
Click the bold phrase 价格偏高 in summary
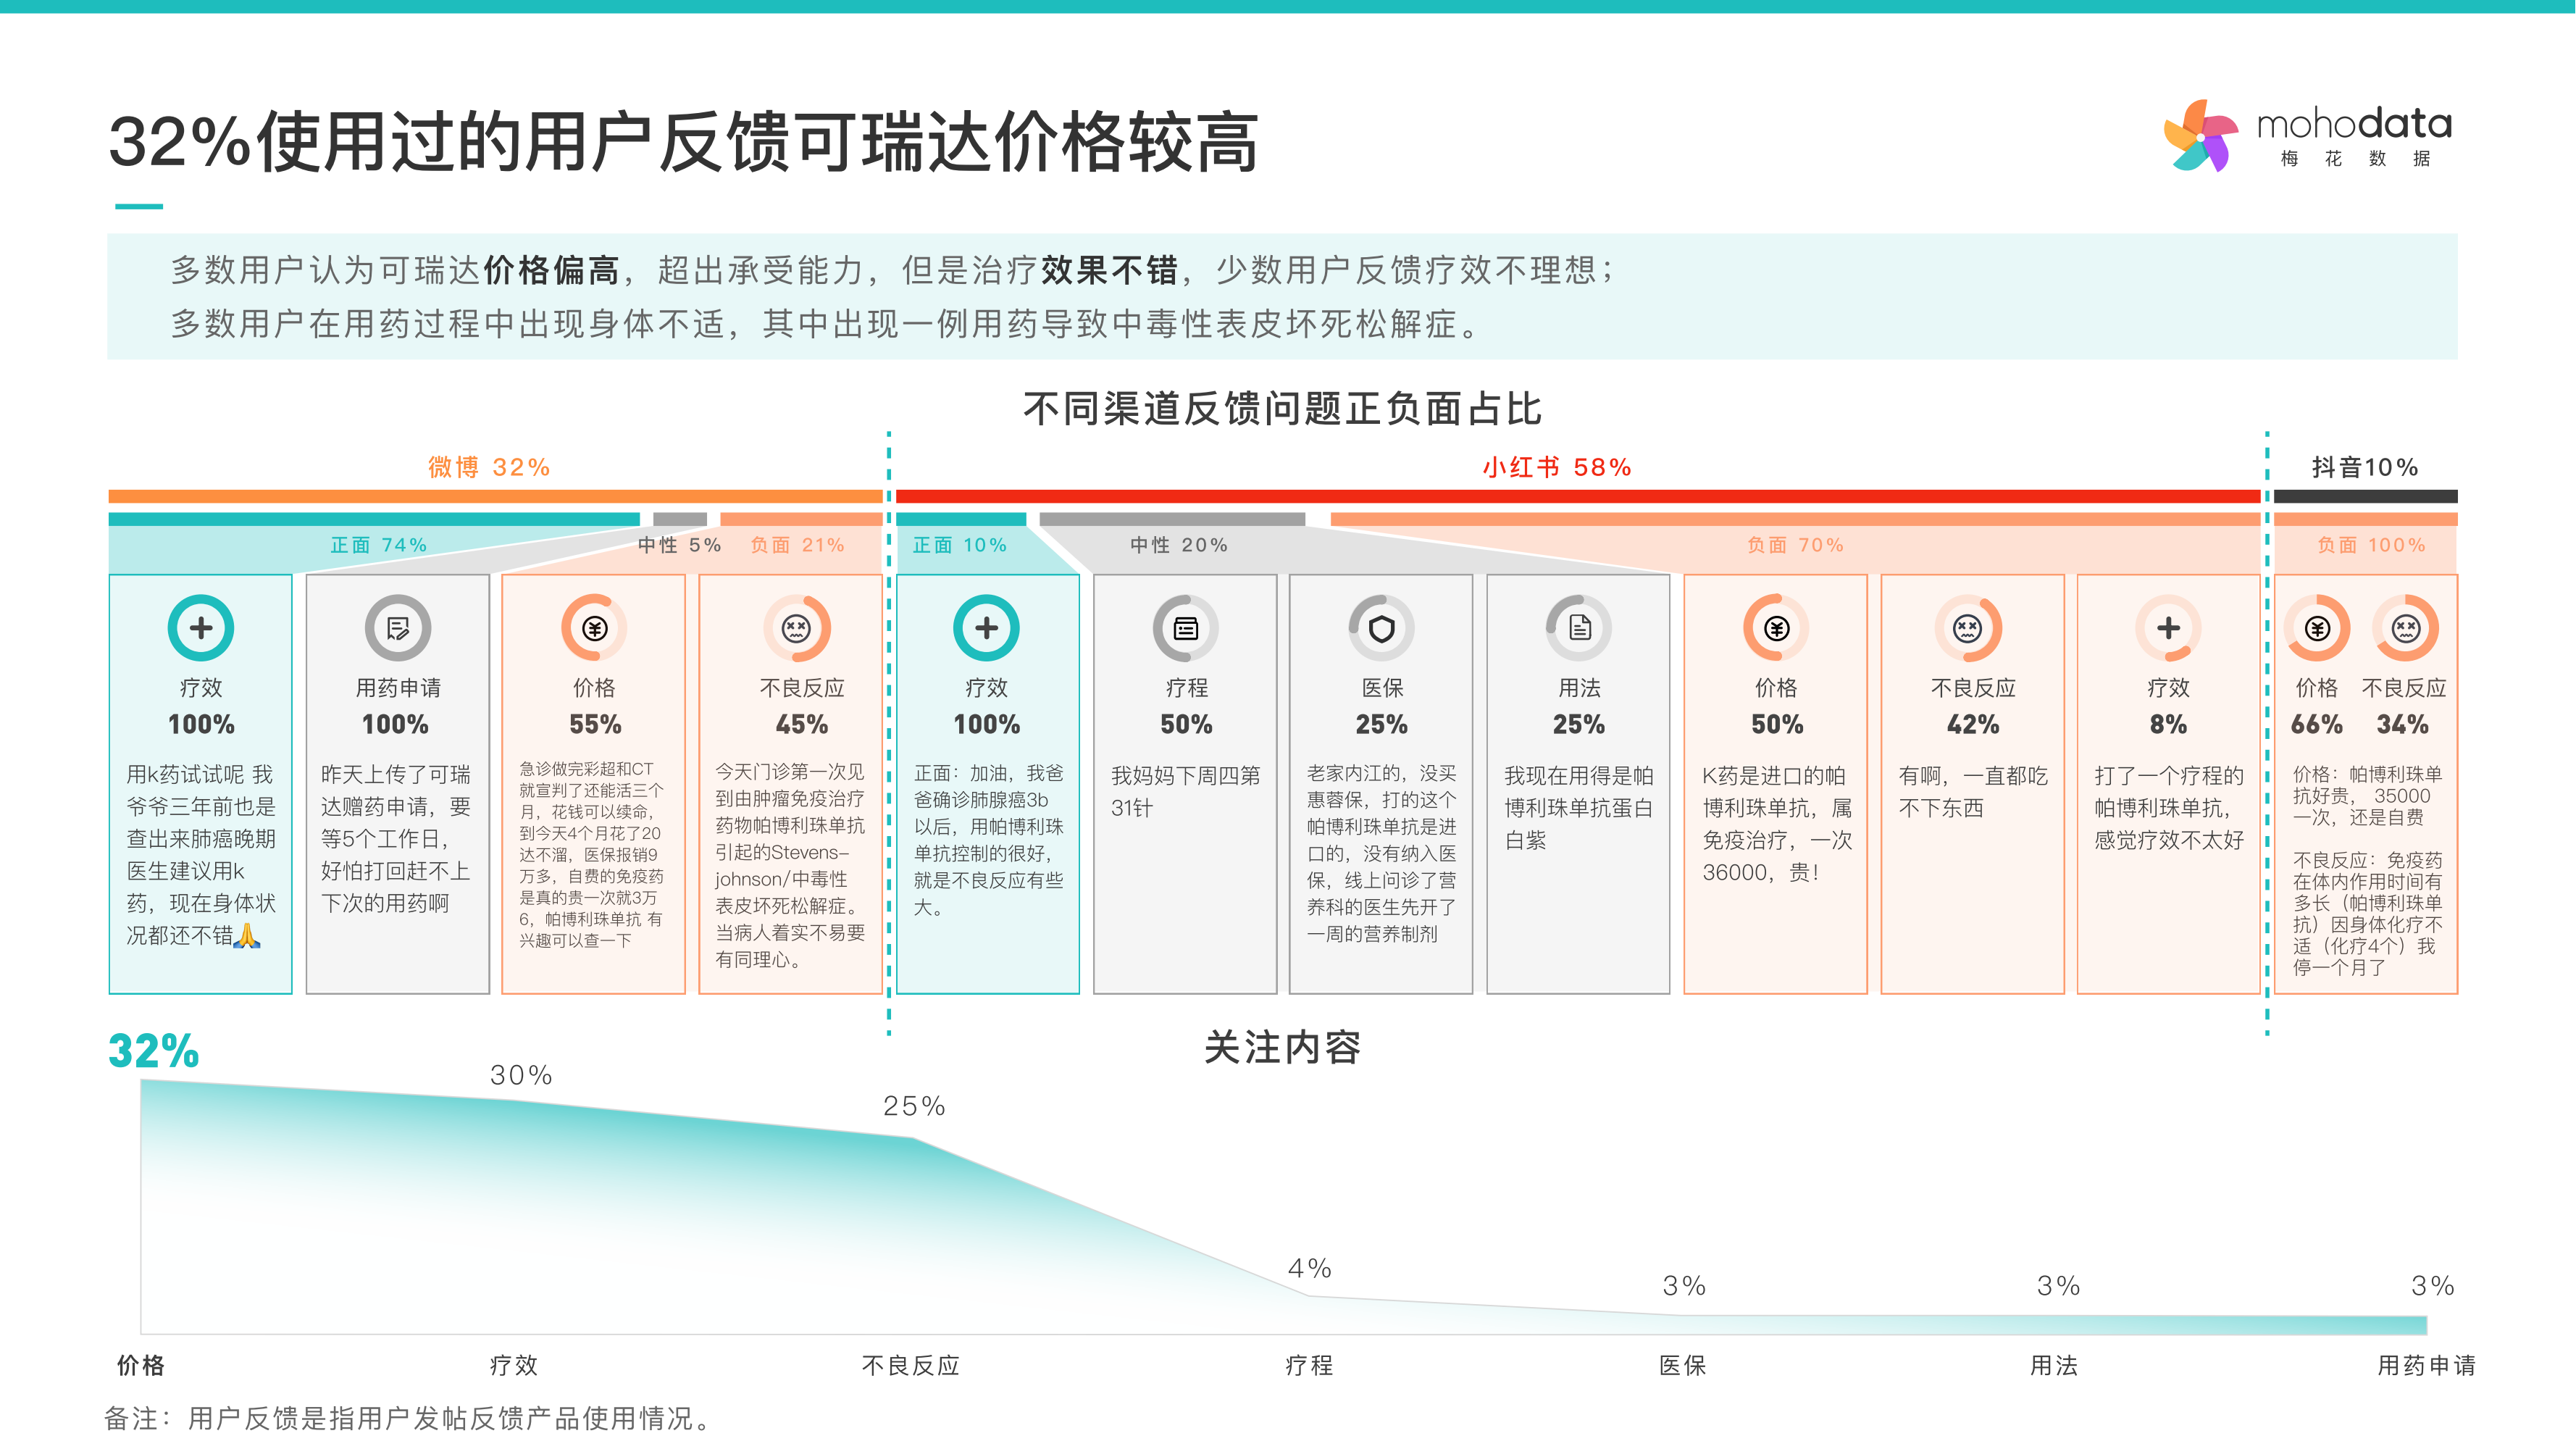click(552, 270)
